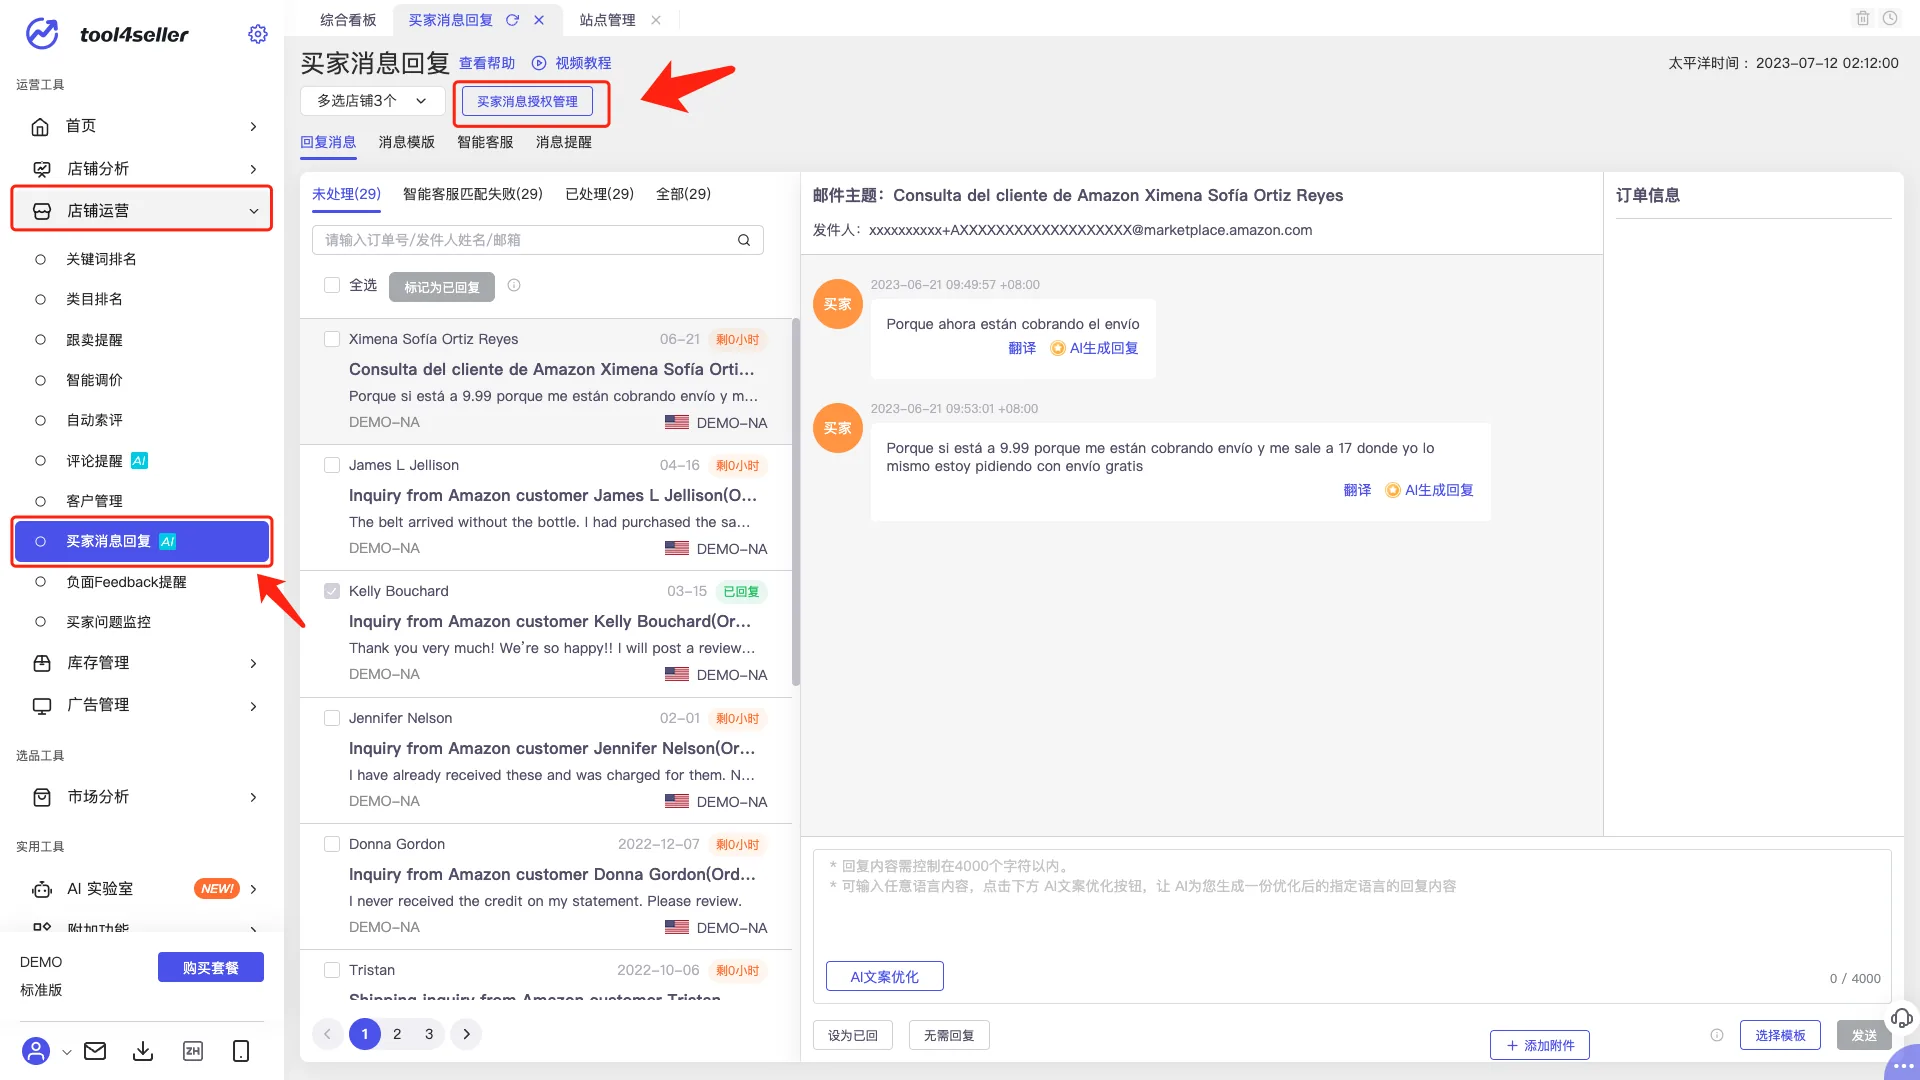
Task: Show the 智能客服匹配失败(29) list
Action: pos(472,194)
